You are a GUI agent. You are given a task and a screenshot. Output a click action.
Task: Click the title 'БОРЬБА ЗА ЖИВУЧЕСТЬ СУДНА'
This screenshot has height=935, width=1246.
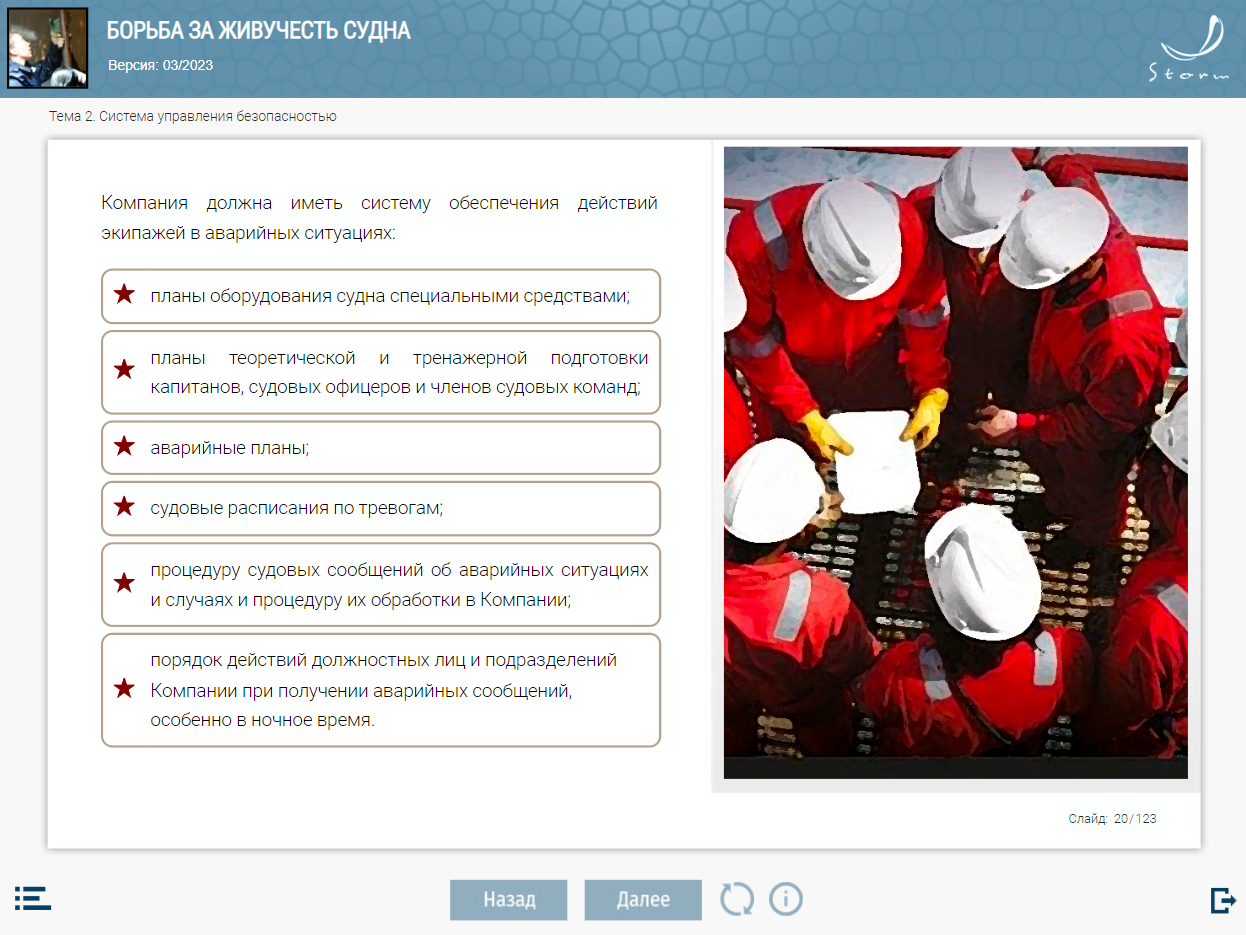click(259, 31)
